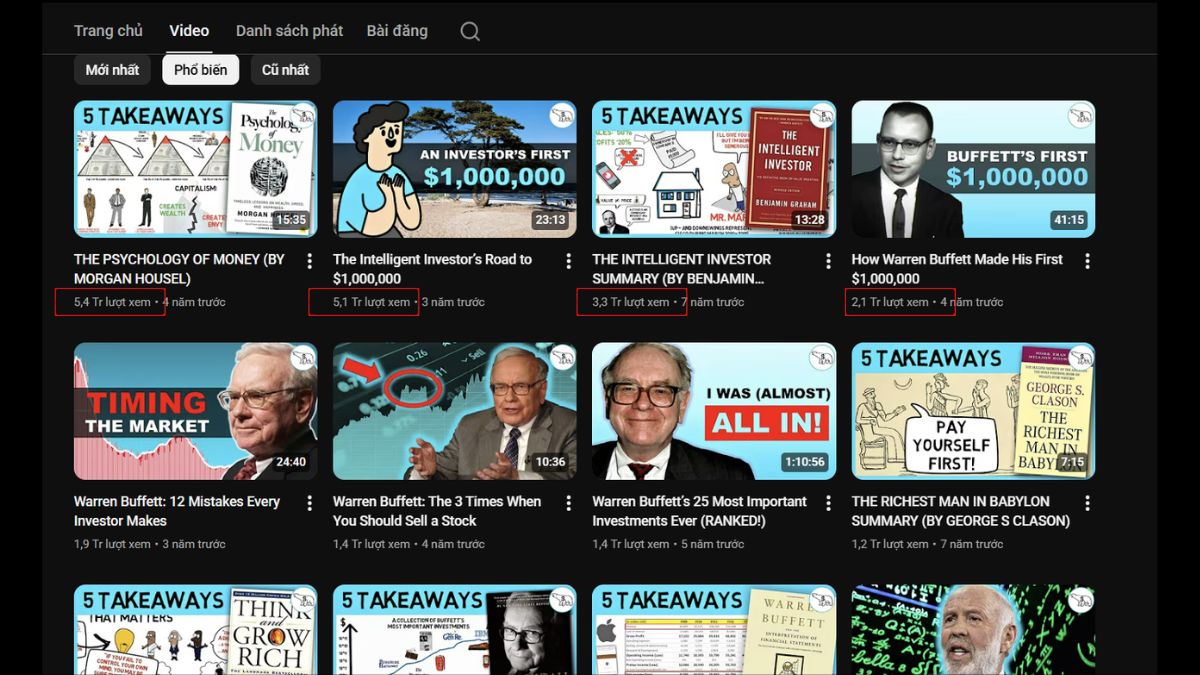The height and width of the screenshot is (675, 1200).
Task: Open the Danh sách phát tab
Action: click(288, 30)
